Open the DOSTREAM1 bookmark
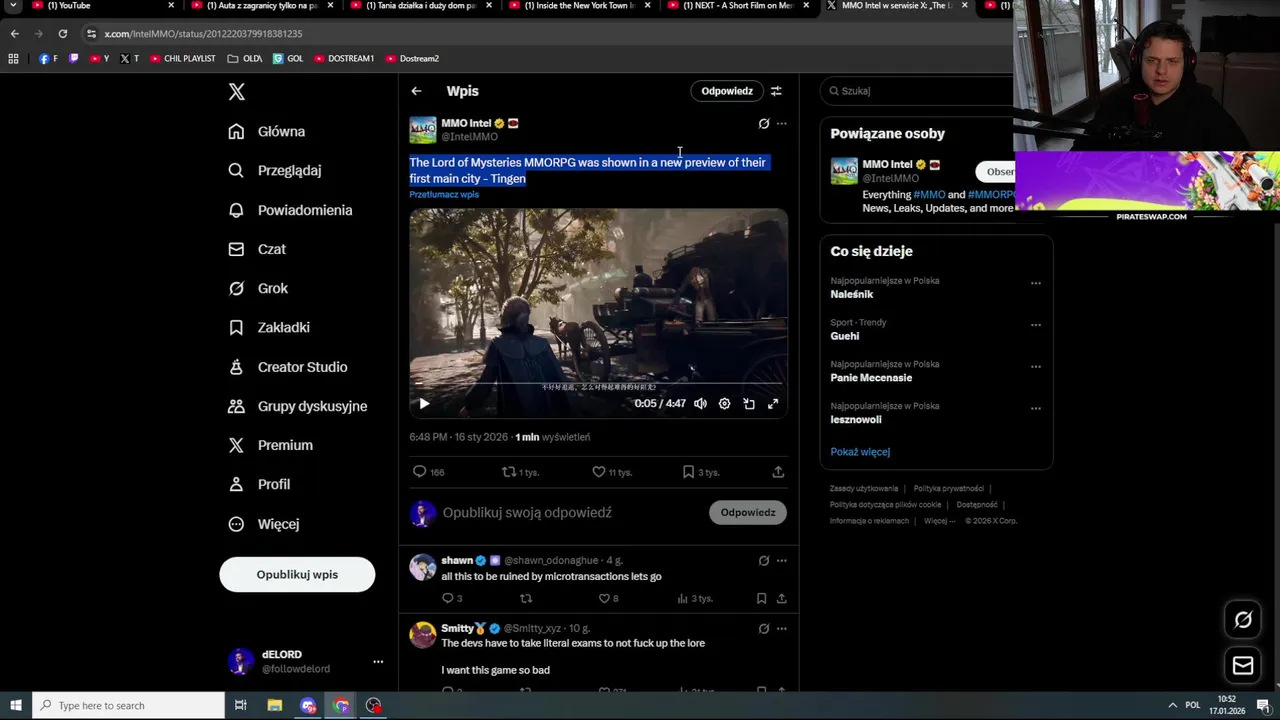Viewport: 1280px width, 720px height. click(344, 59)
